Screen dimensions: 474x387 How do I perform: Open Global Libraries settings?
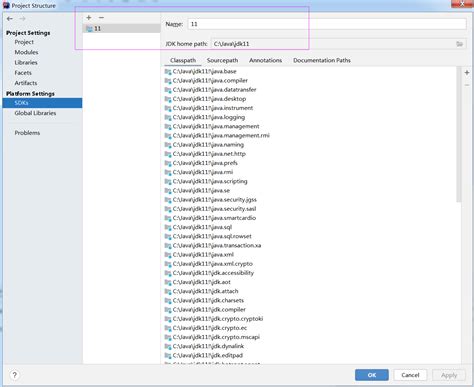(x=35, y=113)
